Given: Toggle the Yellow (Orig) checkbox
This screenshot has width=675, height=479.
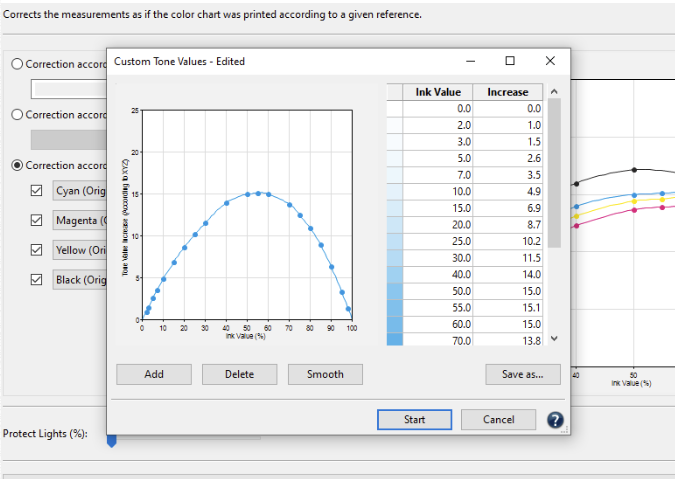Looking at the screenshot, I should point(37,250).
